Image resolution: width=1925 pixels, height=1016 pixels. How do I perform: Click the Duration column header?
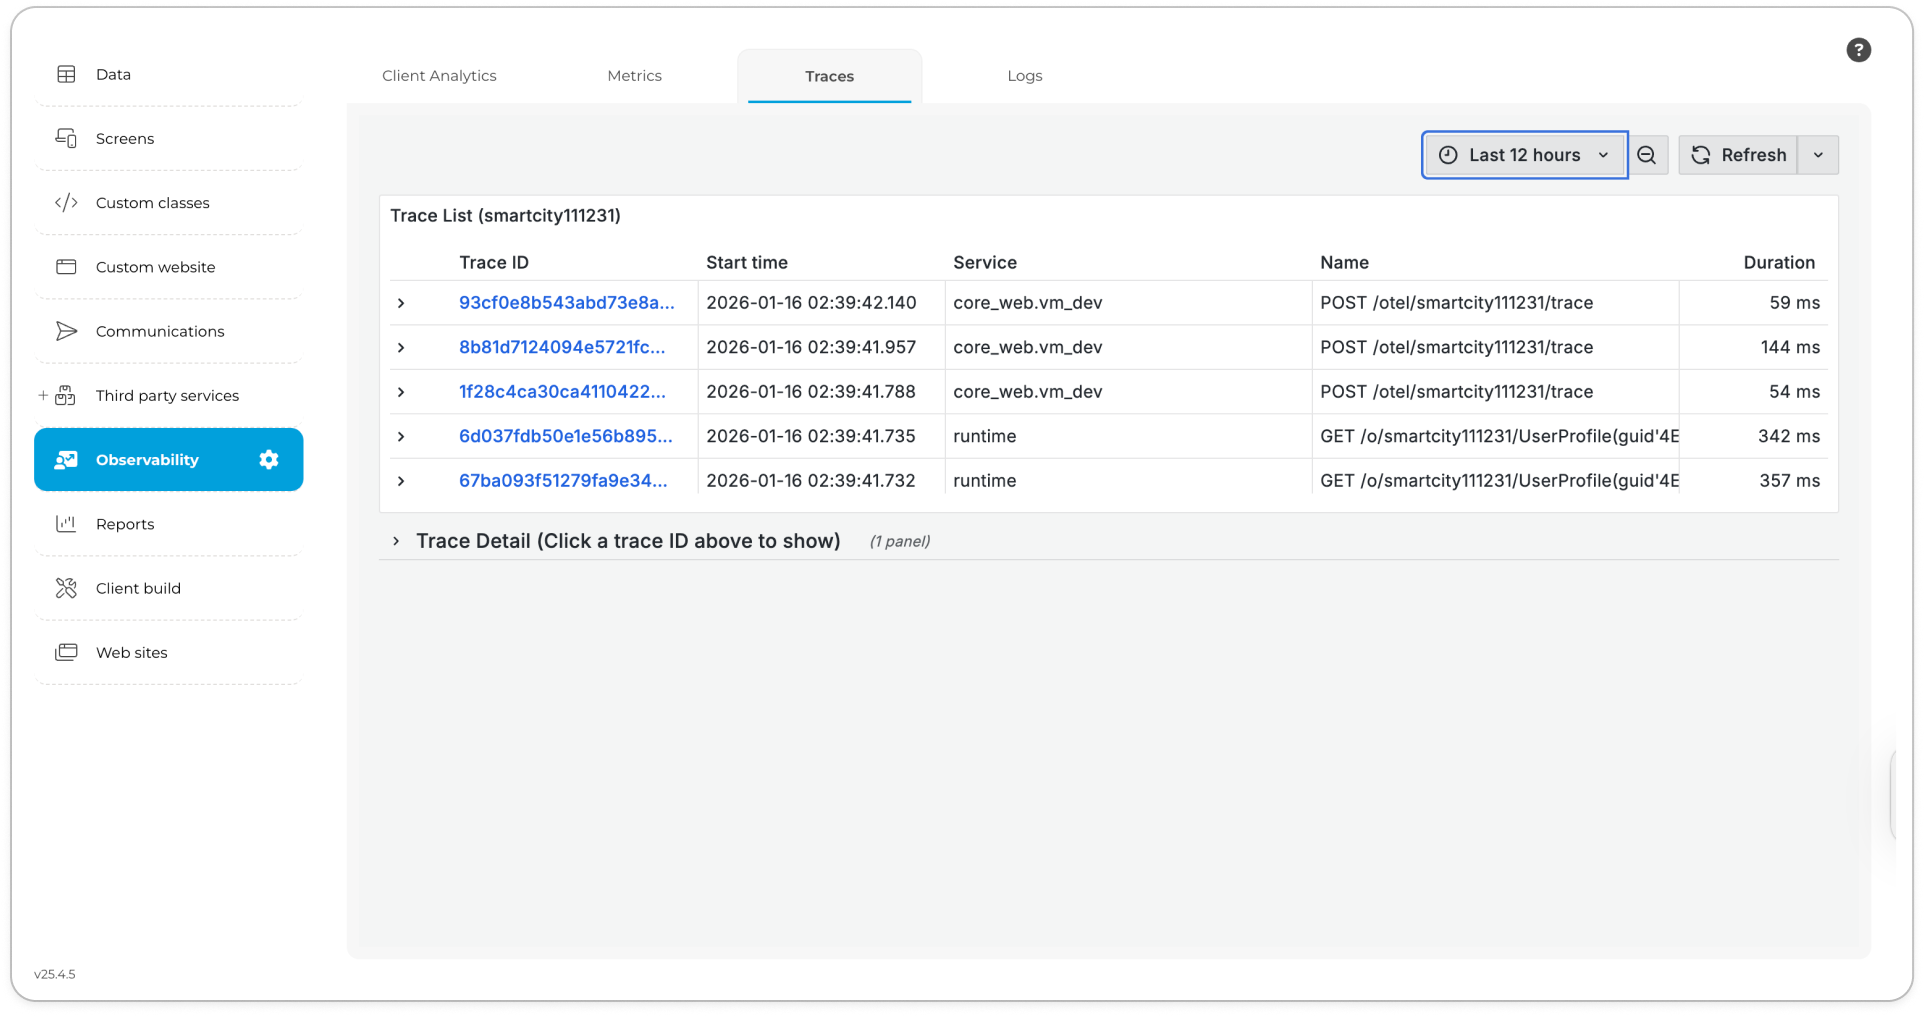(1778, 262)
